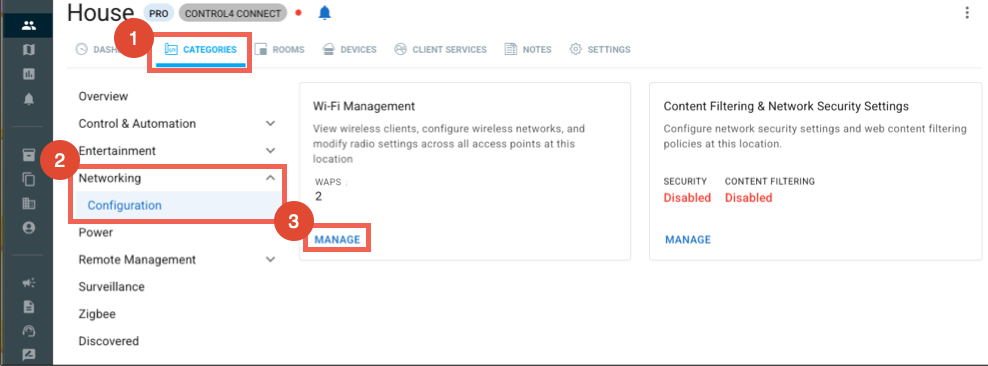Expand Control & Automation chevron
Image resolution: width=988 pixels, height=366 pixels.
coord(270,123)
